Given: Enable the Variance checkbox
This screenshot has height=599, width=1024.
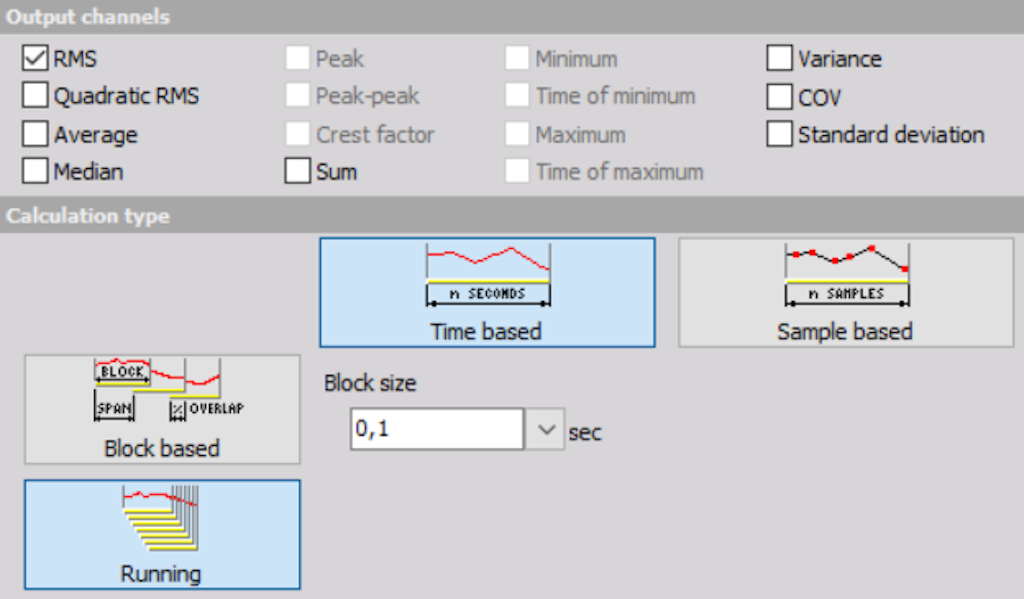Looking at the screenshot, I should pyautogui.click(x=779, y=58).
